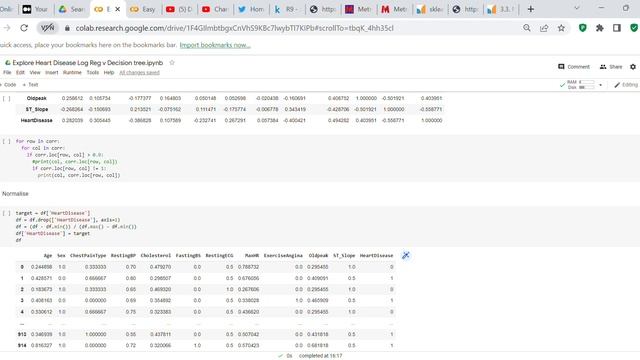The width and height of the screenshot is (640, 360).
Task: Open the tab search chevron
Action: 577,8
